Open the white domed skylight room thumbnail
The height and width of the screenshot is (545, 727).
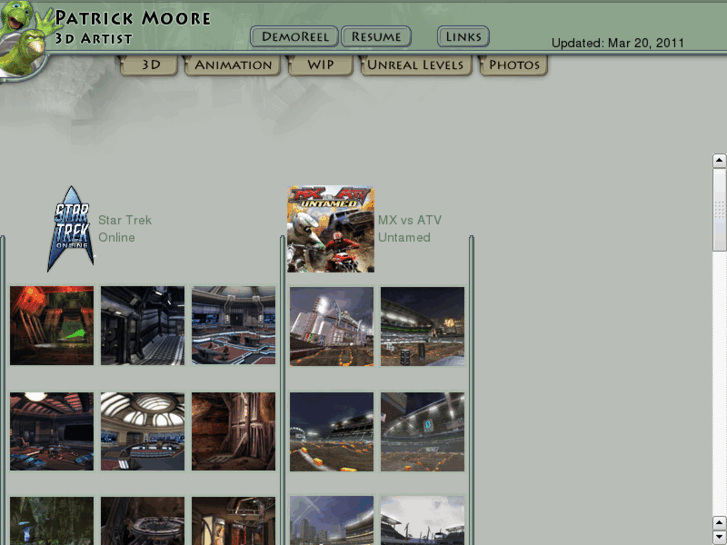pos(143,431)
